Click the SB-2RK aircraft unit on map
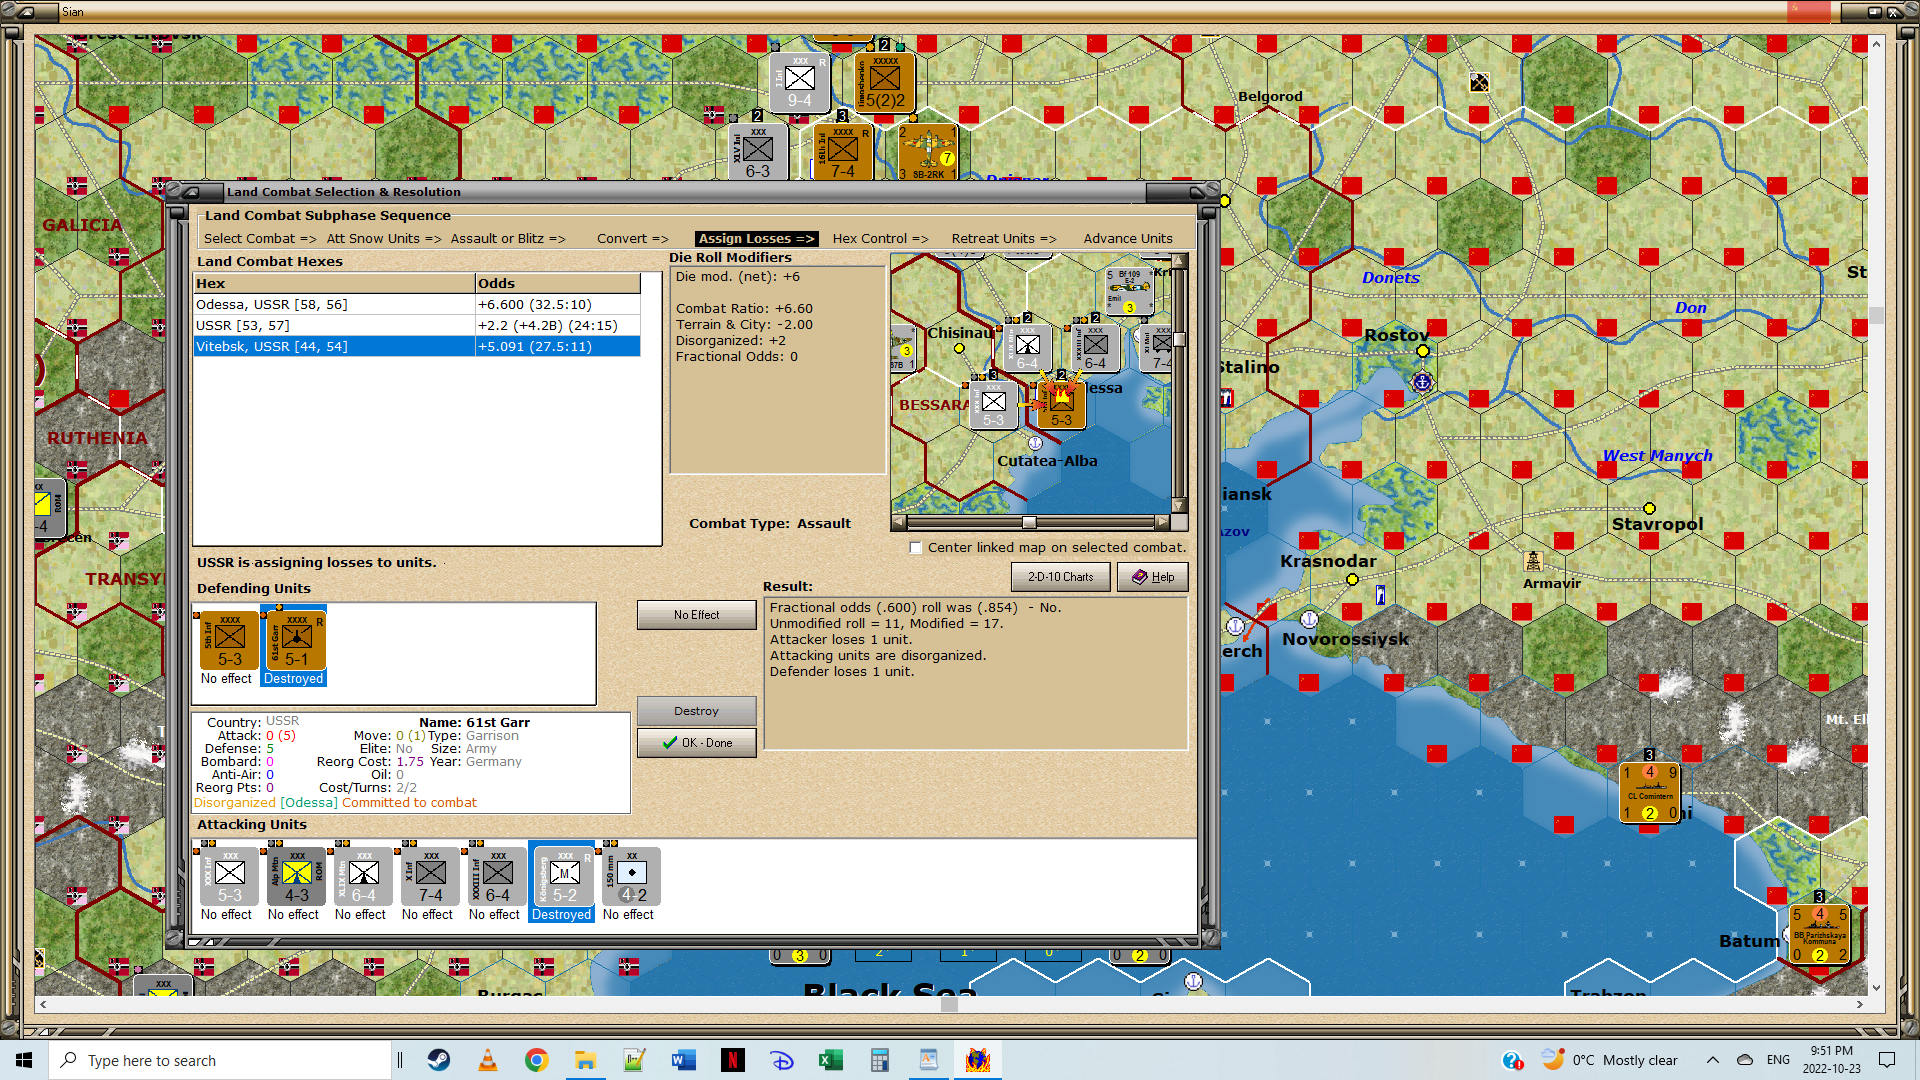1920x1080 pixels. [x=928, y=152]
